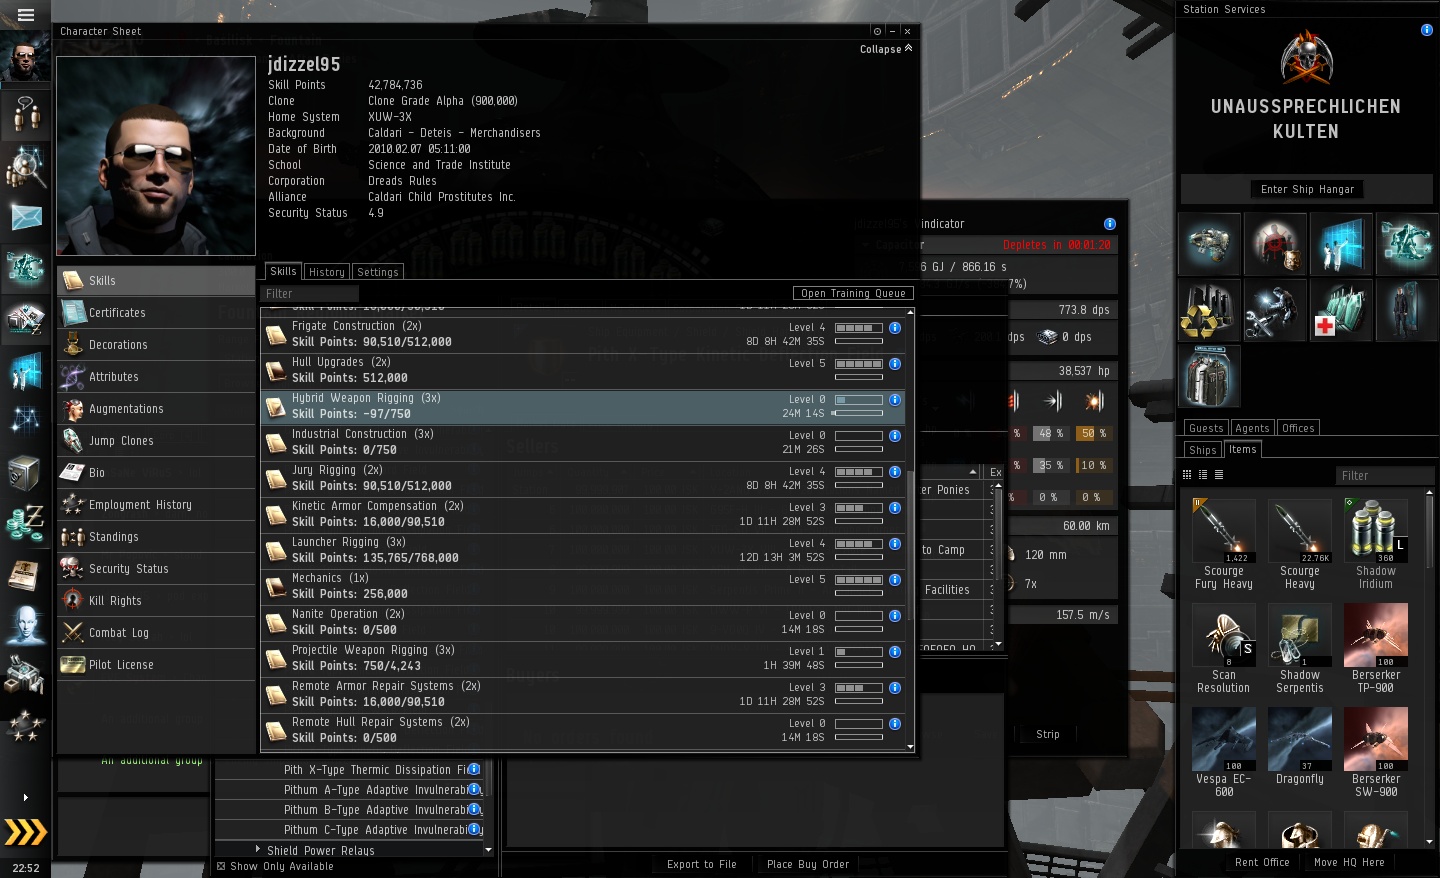The height and width of the screenshot is (878, 1440).
Task: Select Certificates in the Character Sheet sidebar
Action: point(156,313)
